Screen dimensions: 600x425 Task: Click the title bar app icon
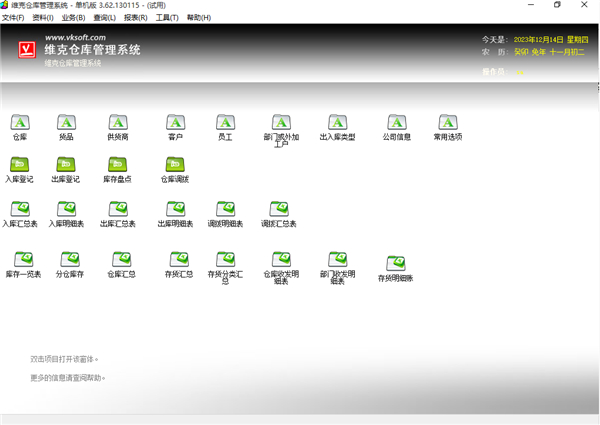(4, 5)
